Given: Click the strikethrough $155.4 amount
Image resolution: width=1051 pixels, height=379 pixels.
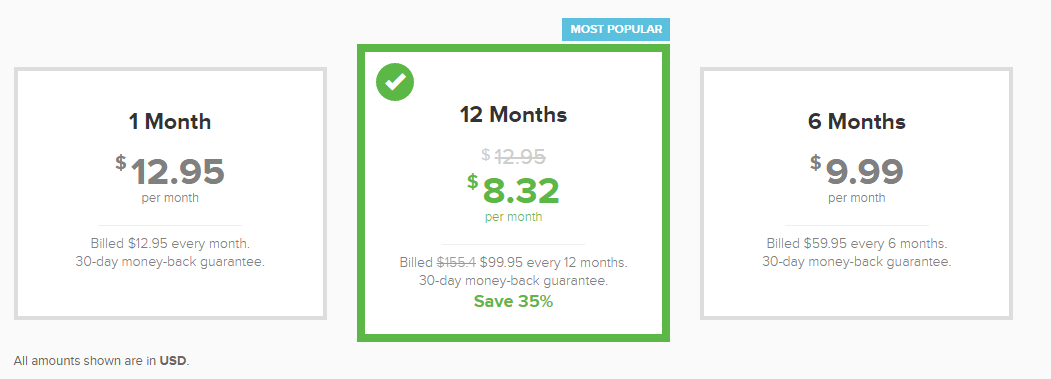Looking at the screenshot, I should coord(456,262).
